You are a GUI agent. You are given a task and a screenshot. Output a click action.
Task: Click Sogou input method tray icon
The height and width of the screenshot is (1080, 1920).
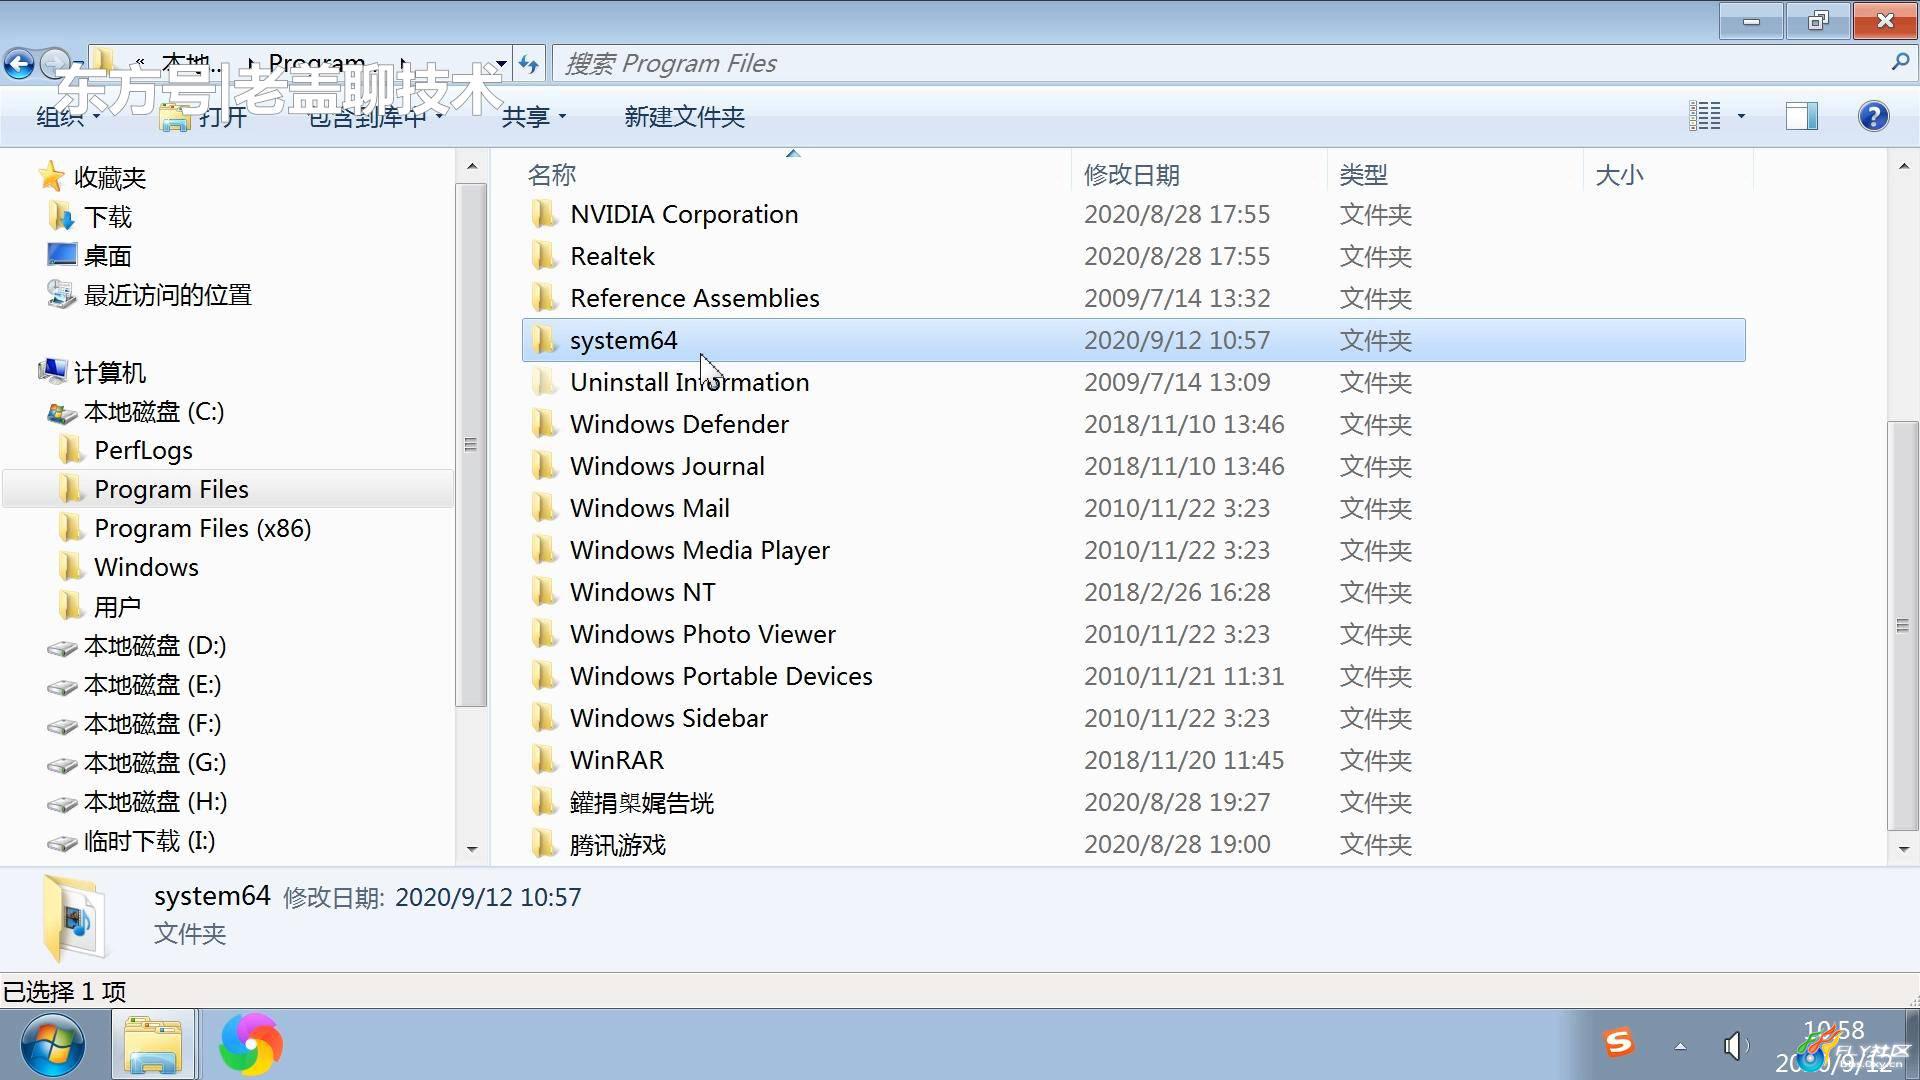coord(1618,1044)
